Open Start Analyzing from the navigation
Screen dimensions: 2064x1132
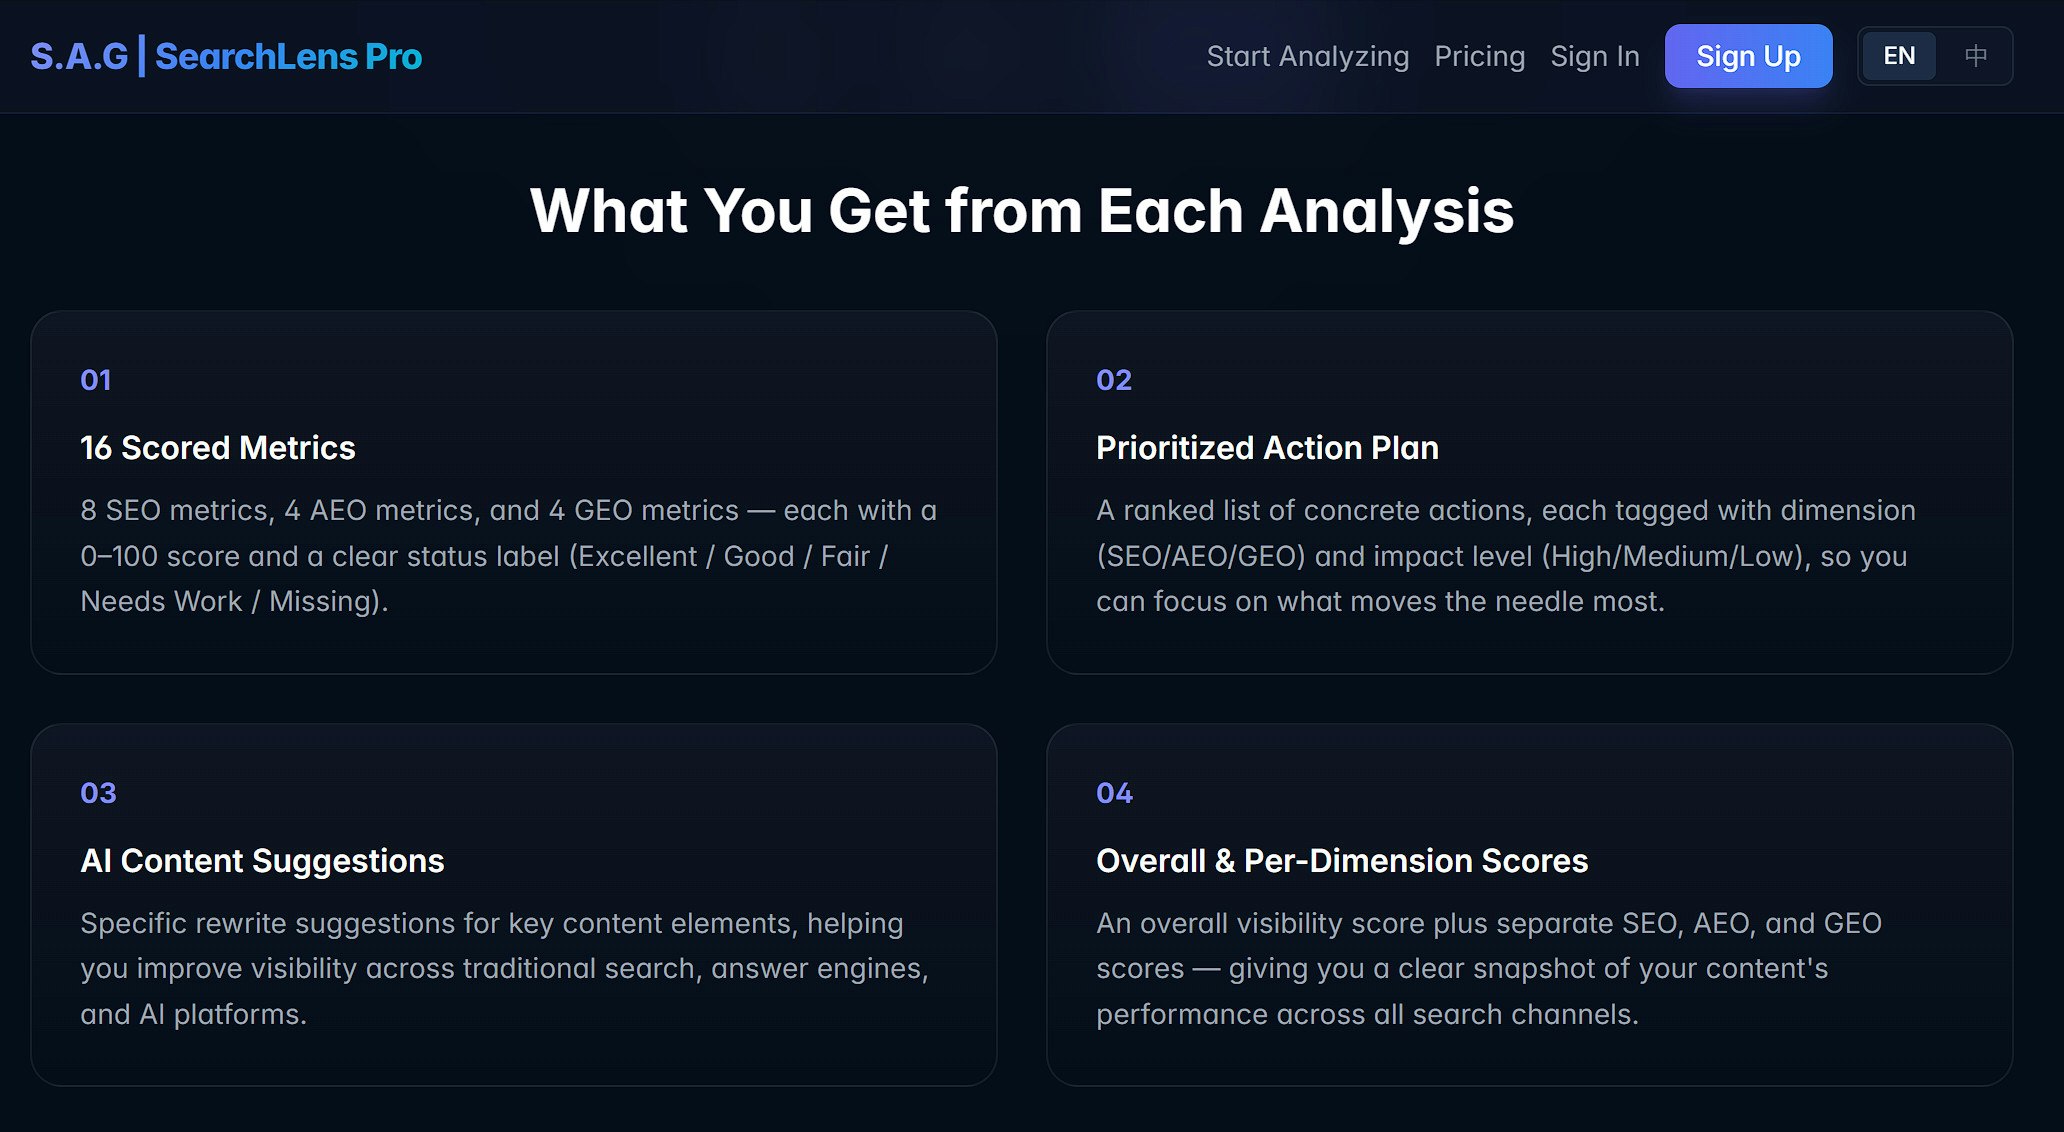click(x=1306, y=57)
